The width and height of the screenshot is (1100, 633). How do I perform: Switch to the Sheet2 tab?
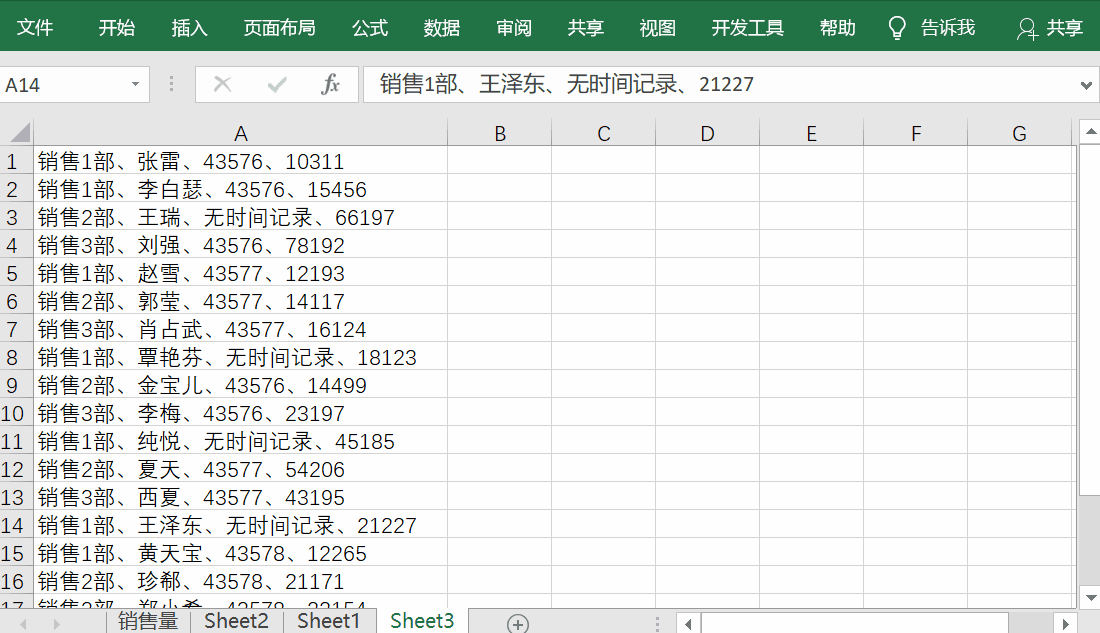(x=236, y=621)
